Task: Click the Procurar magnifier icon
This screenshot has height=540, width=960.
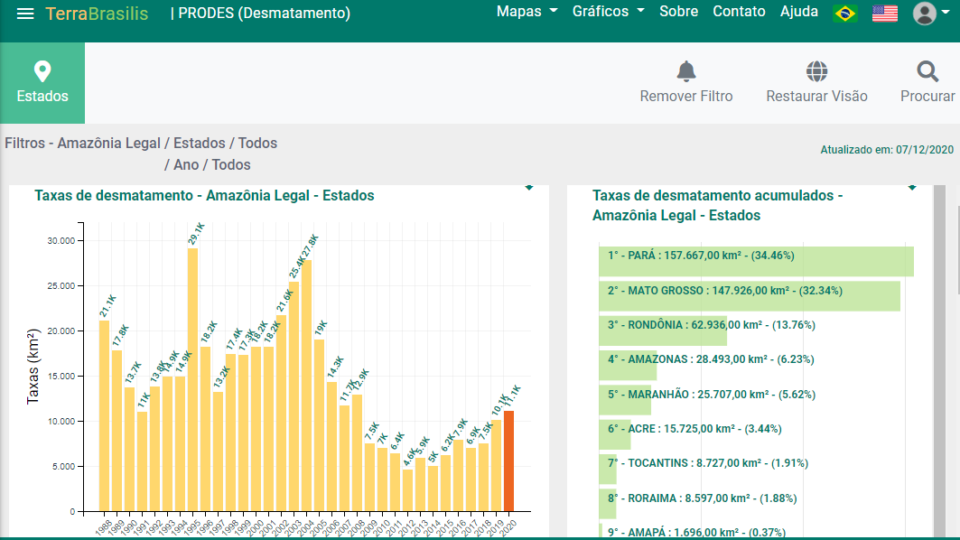Action: 928,71
